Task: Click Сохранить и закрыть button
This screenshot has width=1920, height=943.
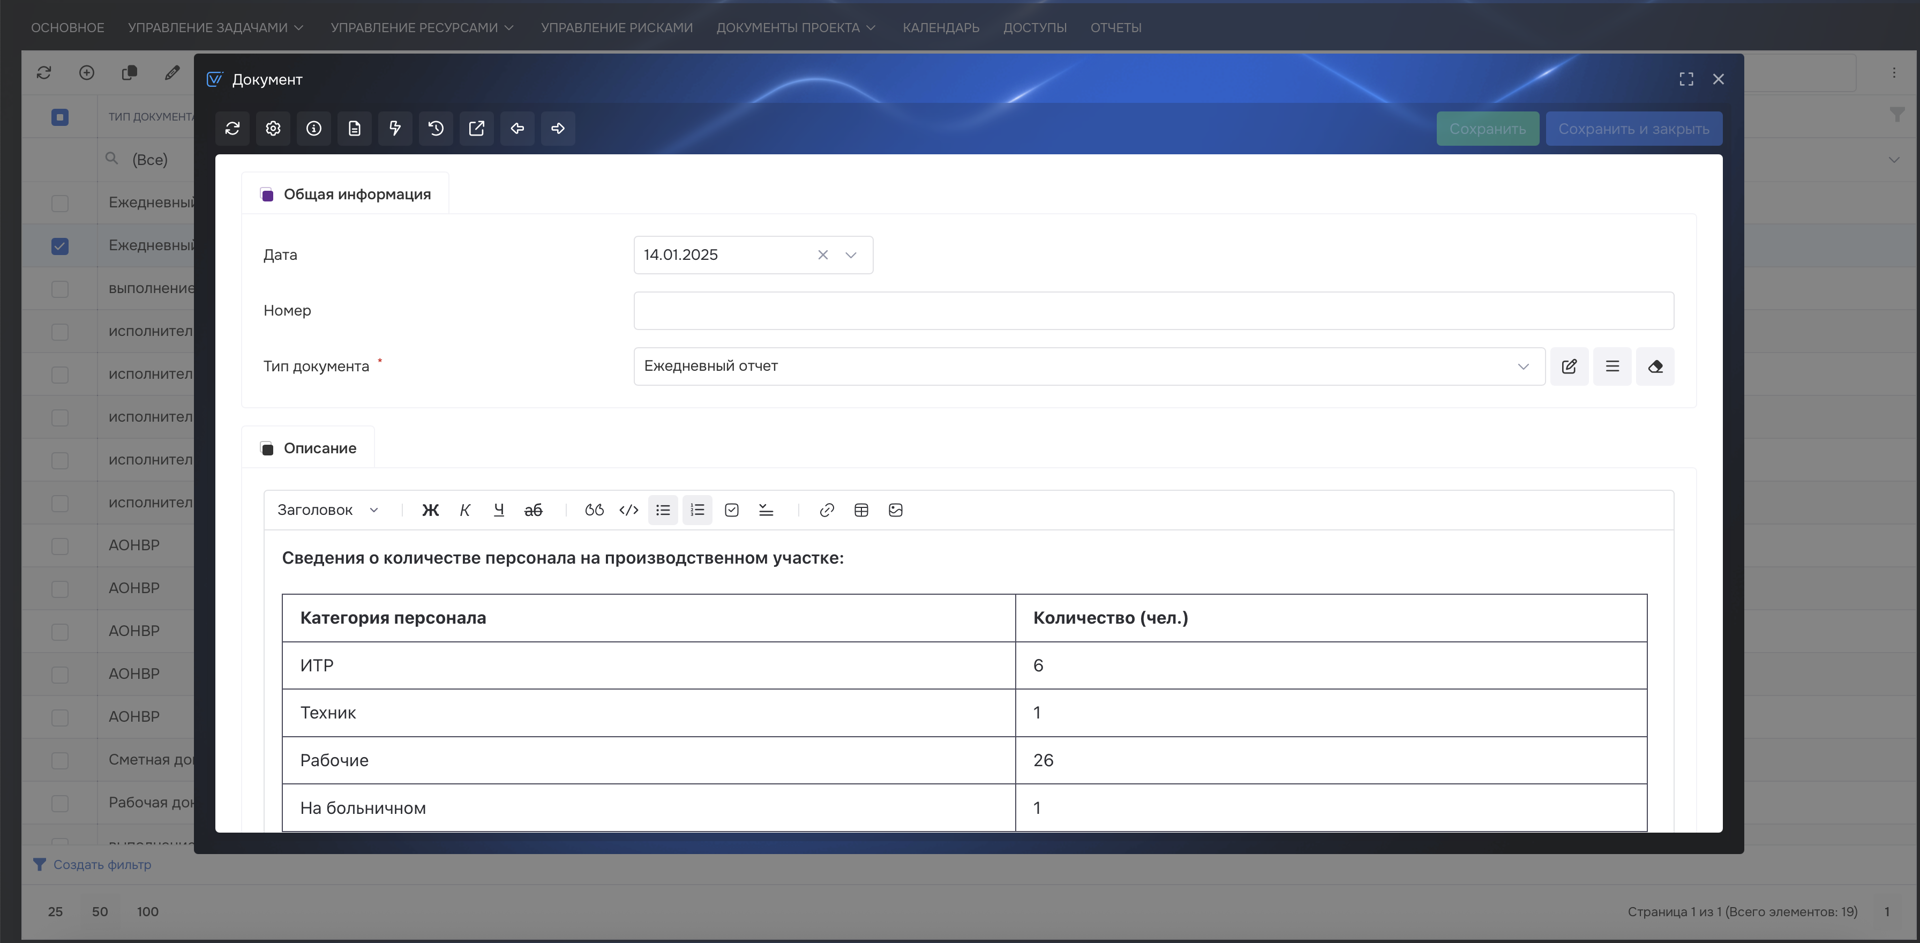Action: [1633, 129]
